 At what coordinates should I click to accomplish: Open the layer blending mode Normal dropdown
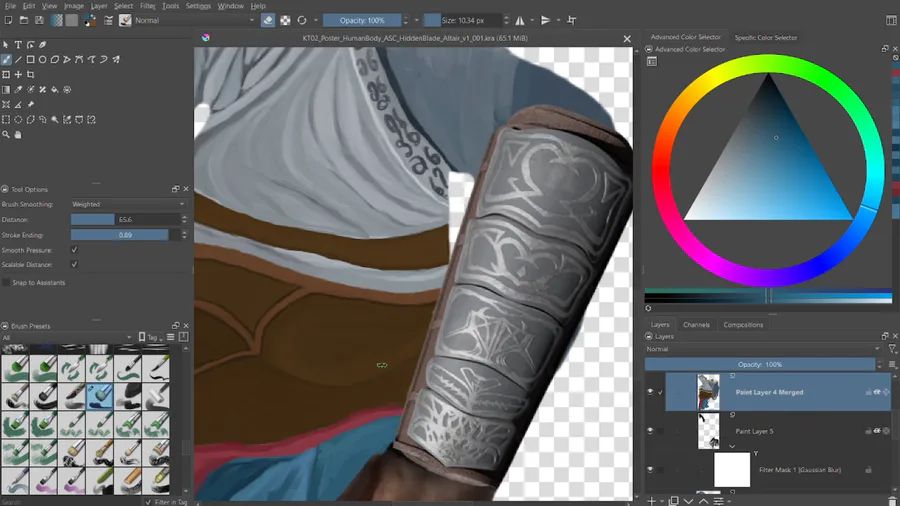pyautogui.click(x=763, y=349)
